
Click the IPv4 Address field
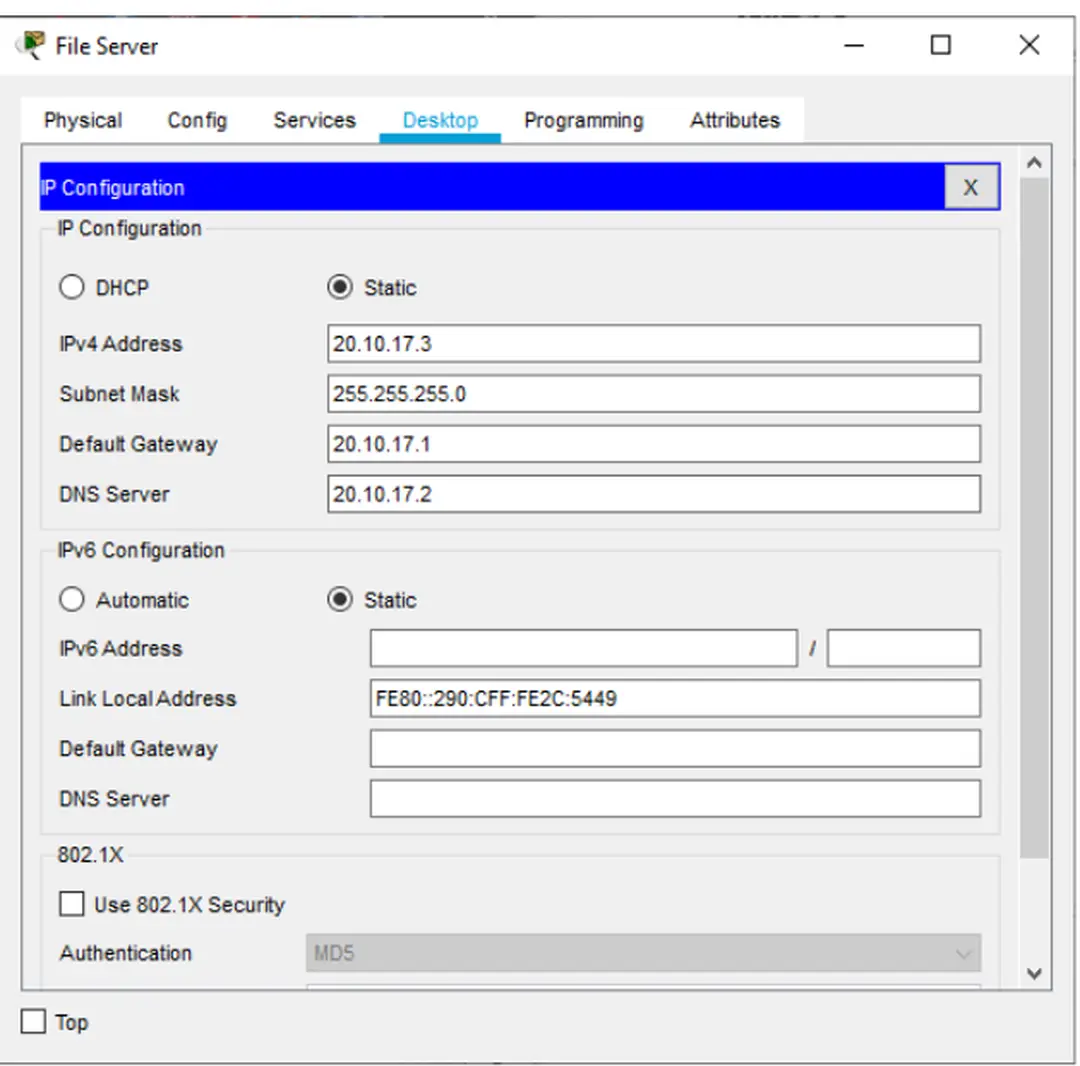coord(653,344)
